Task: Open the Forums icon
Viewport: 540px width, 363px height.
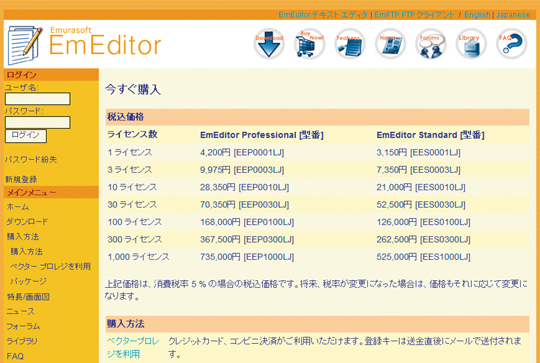Action: (430, 44)
